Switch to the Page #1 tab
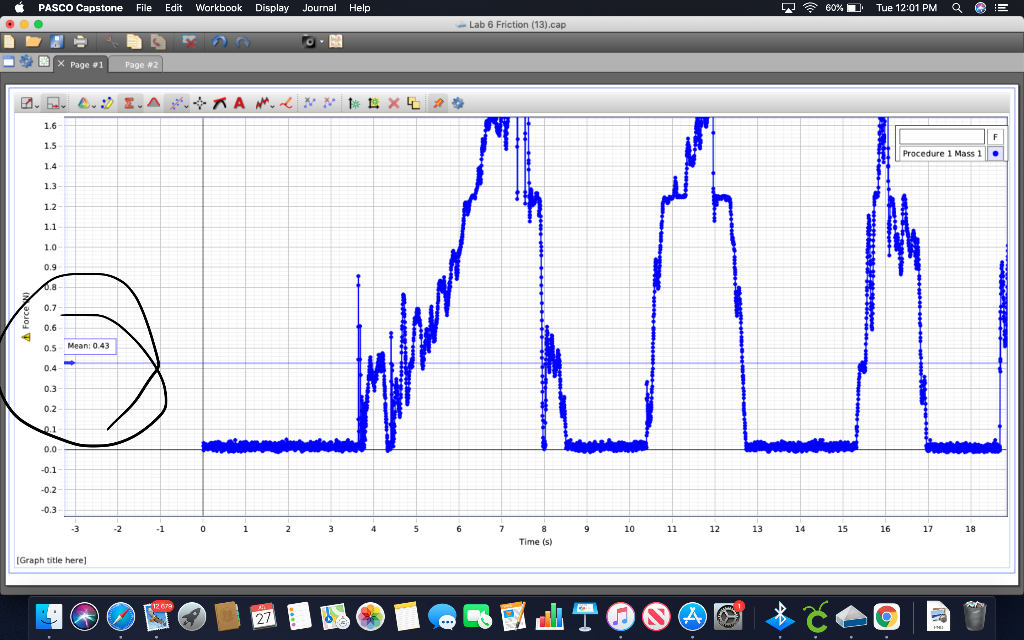Viewport: 1024px width, 640px height. click(87, 65)
